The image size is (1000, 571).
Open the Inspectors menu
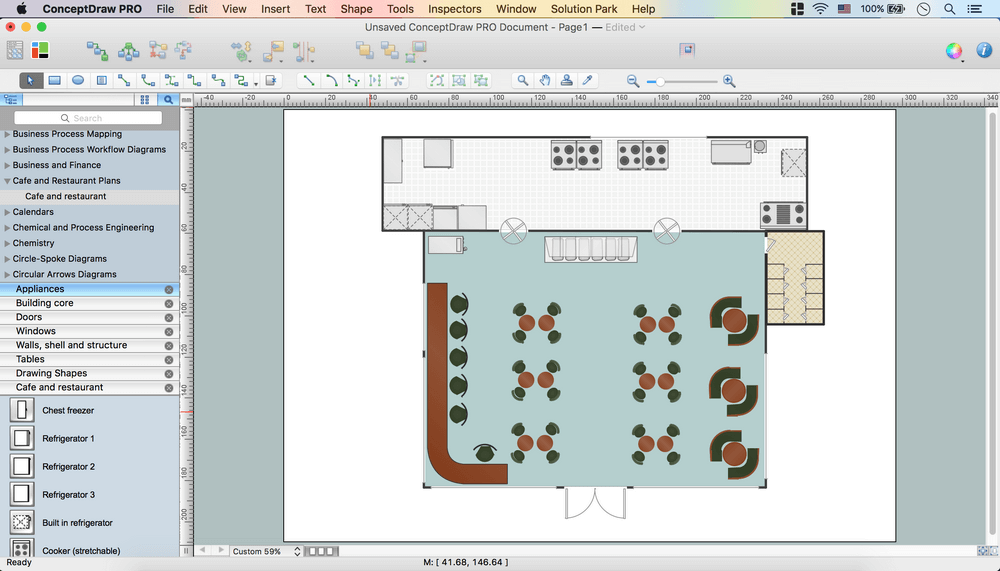click(455, 9)
